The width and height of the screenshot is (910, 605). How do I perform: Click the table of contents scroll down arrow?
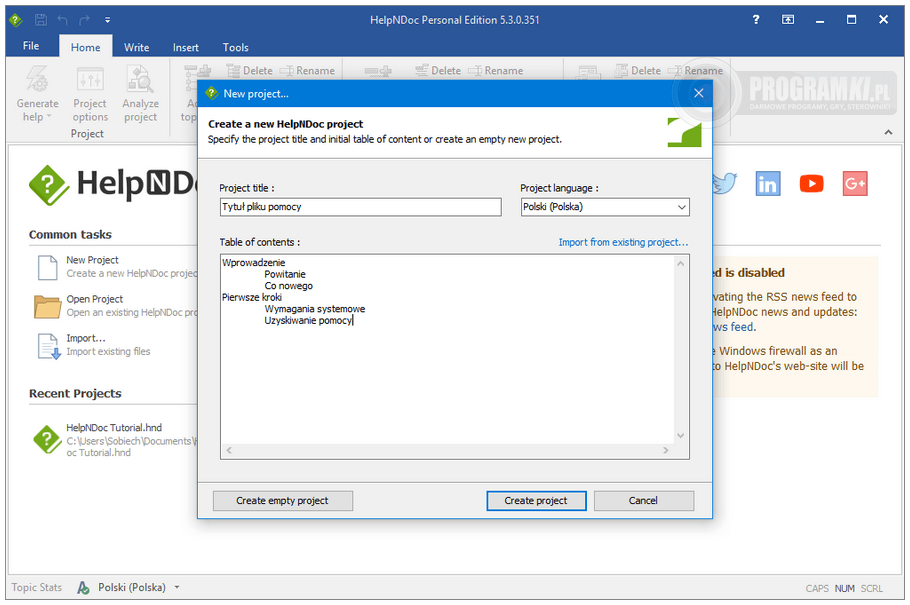click(x=681, y=435)
